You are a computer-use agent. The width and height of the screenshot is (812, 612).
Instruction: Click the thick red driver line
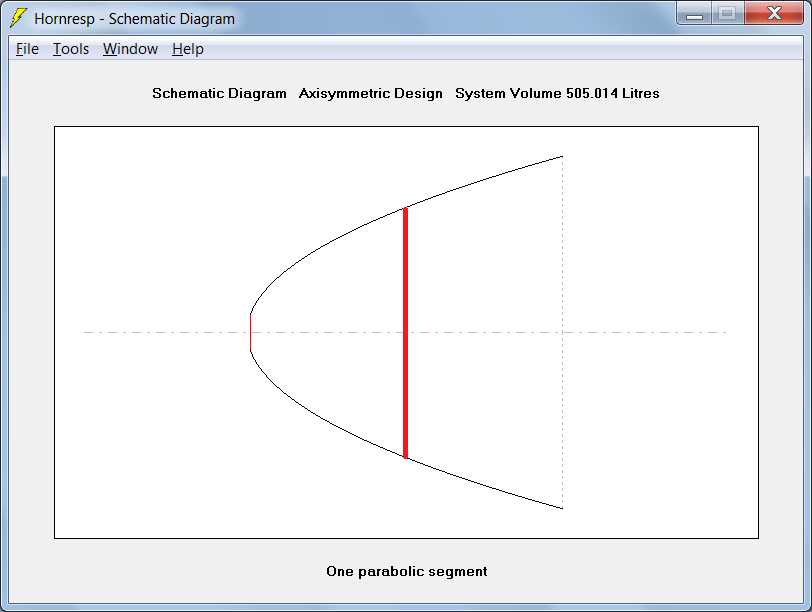(405, 332)
